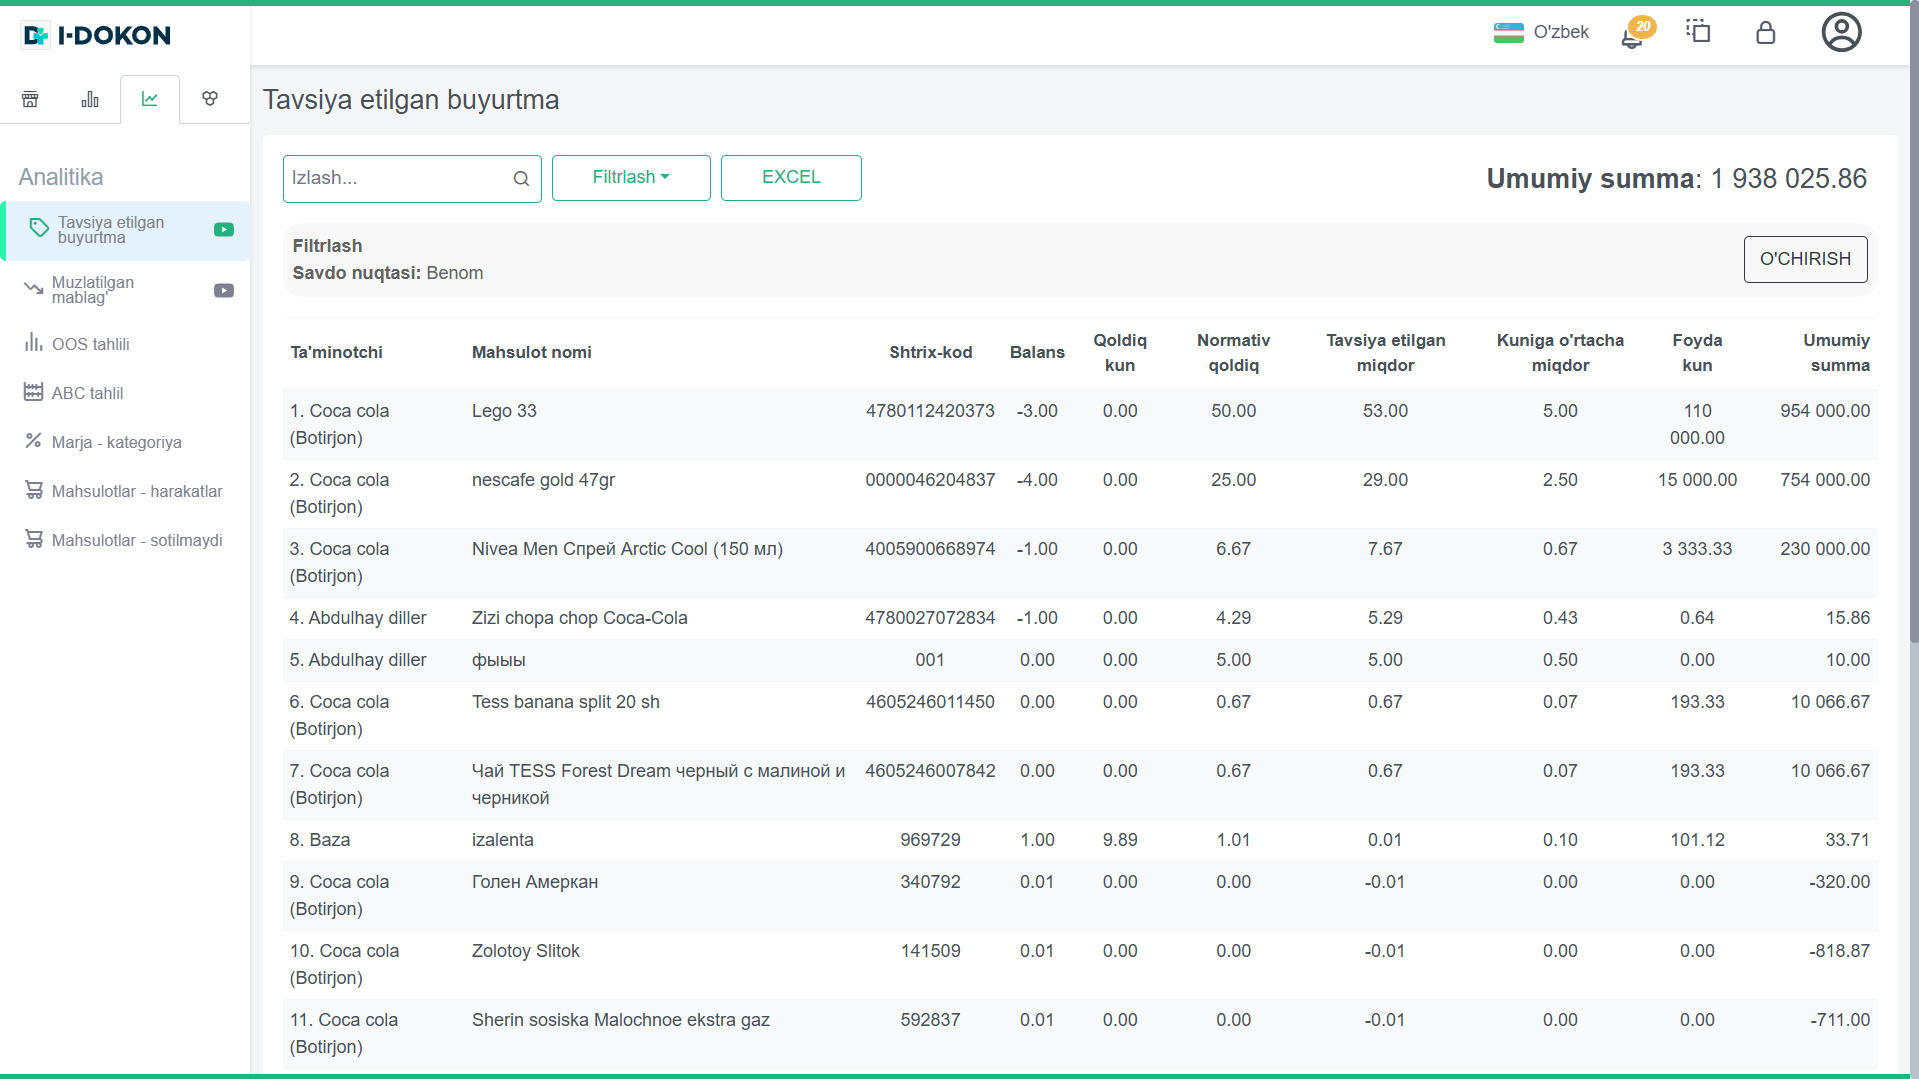Export table with EXCEL button

tap(791, 178)
